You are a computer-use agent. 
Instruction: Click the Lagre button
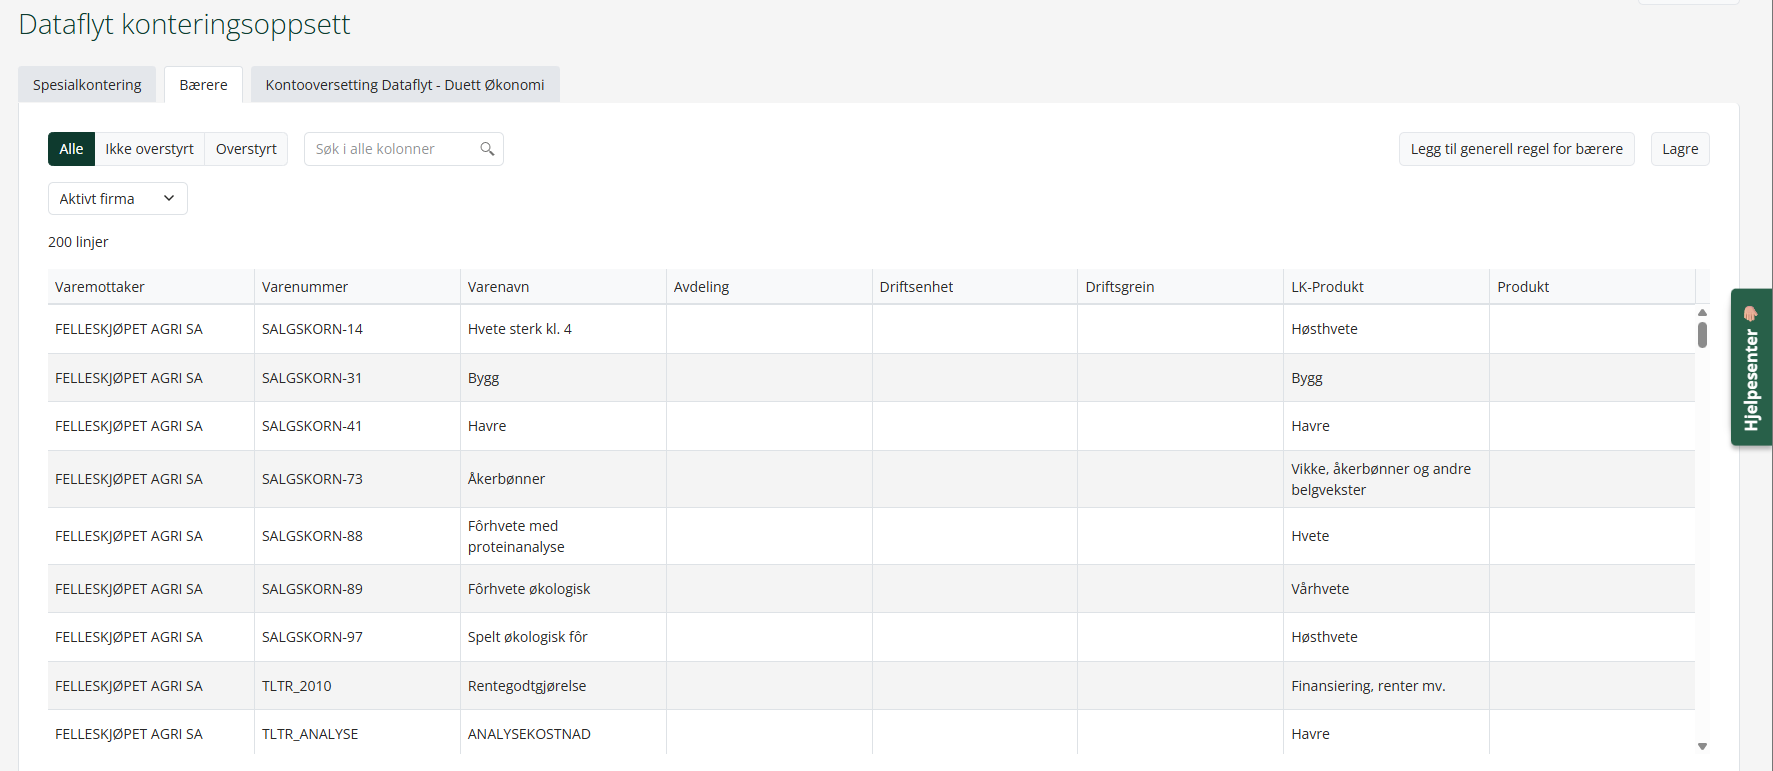(x=1680, y=149)
